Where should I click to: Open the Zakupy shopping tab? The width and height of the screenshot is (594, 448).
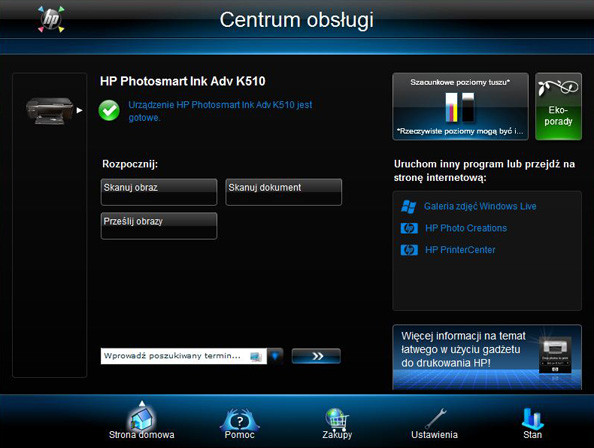337,424
